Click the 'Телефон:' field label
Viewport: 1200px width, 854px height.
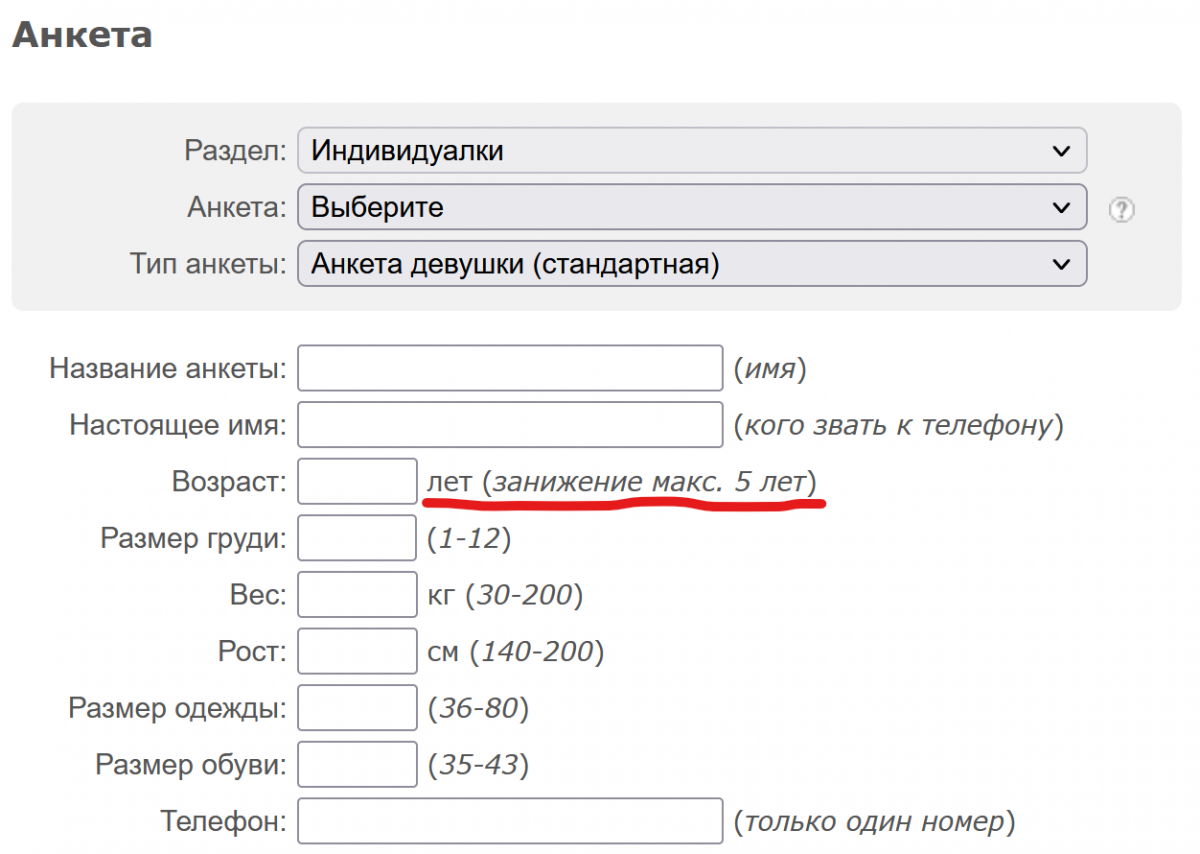pos(223,823)
